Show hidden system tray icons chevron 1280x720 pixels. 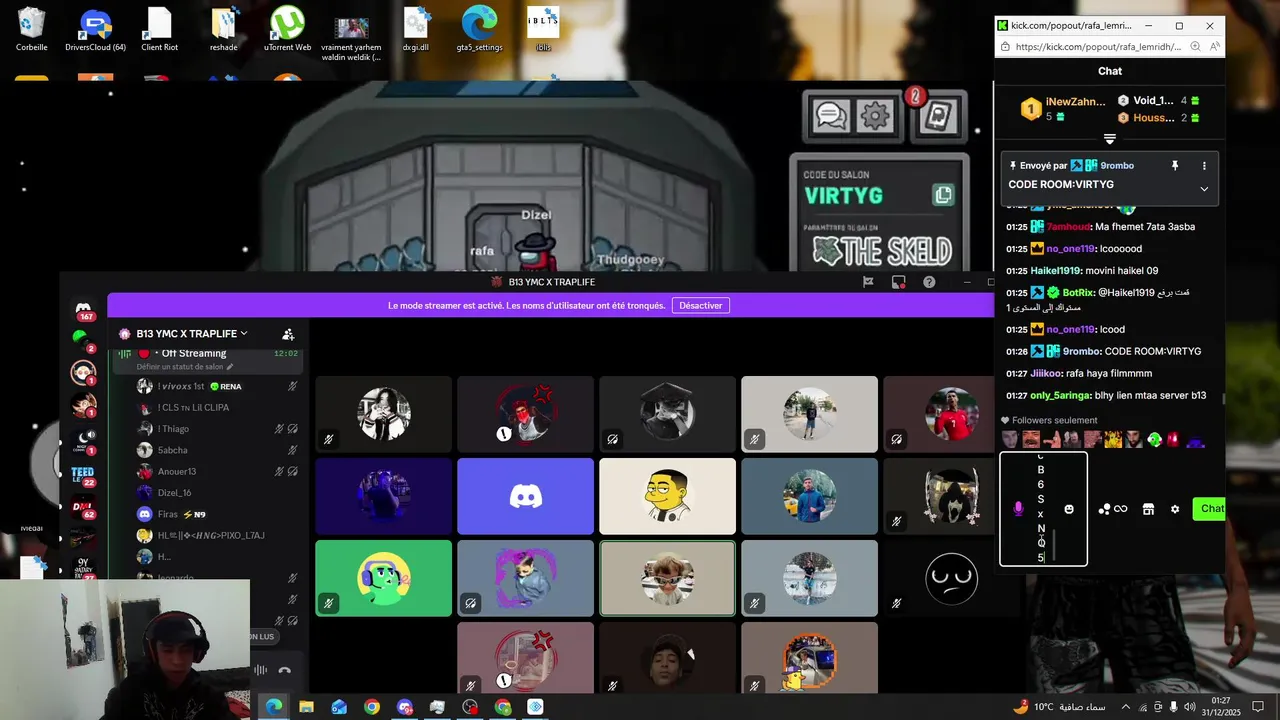pyautogui.click(x=1125, y=707)
